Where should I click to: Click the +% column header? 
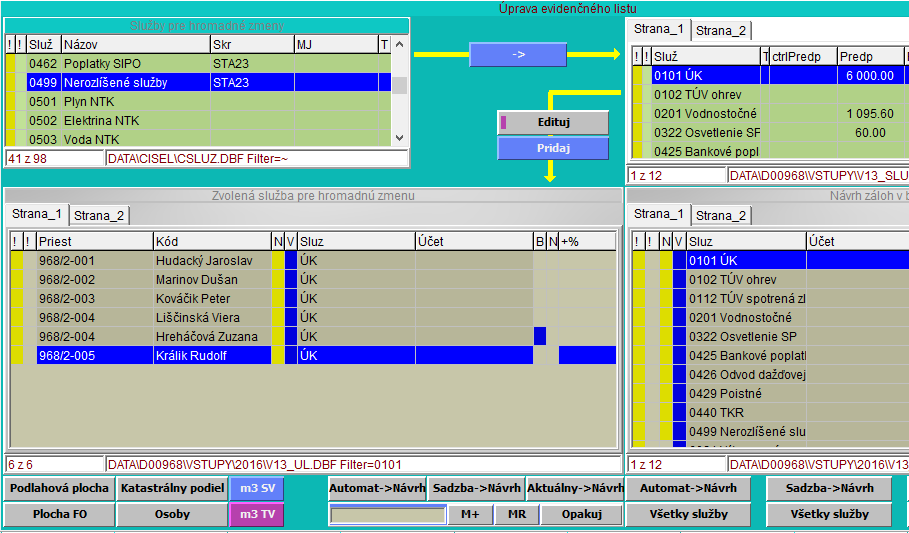(x=587, y=242)
